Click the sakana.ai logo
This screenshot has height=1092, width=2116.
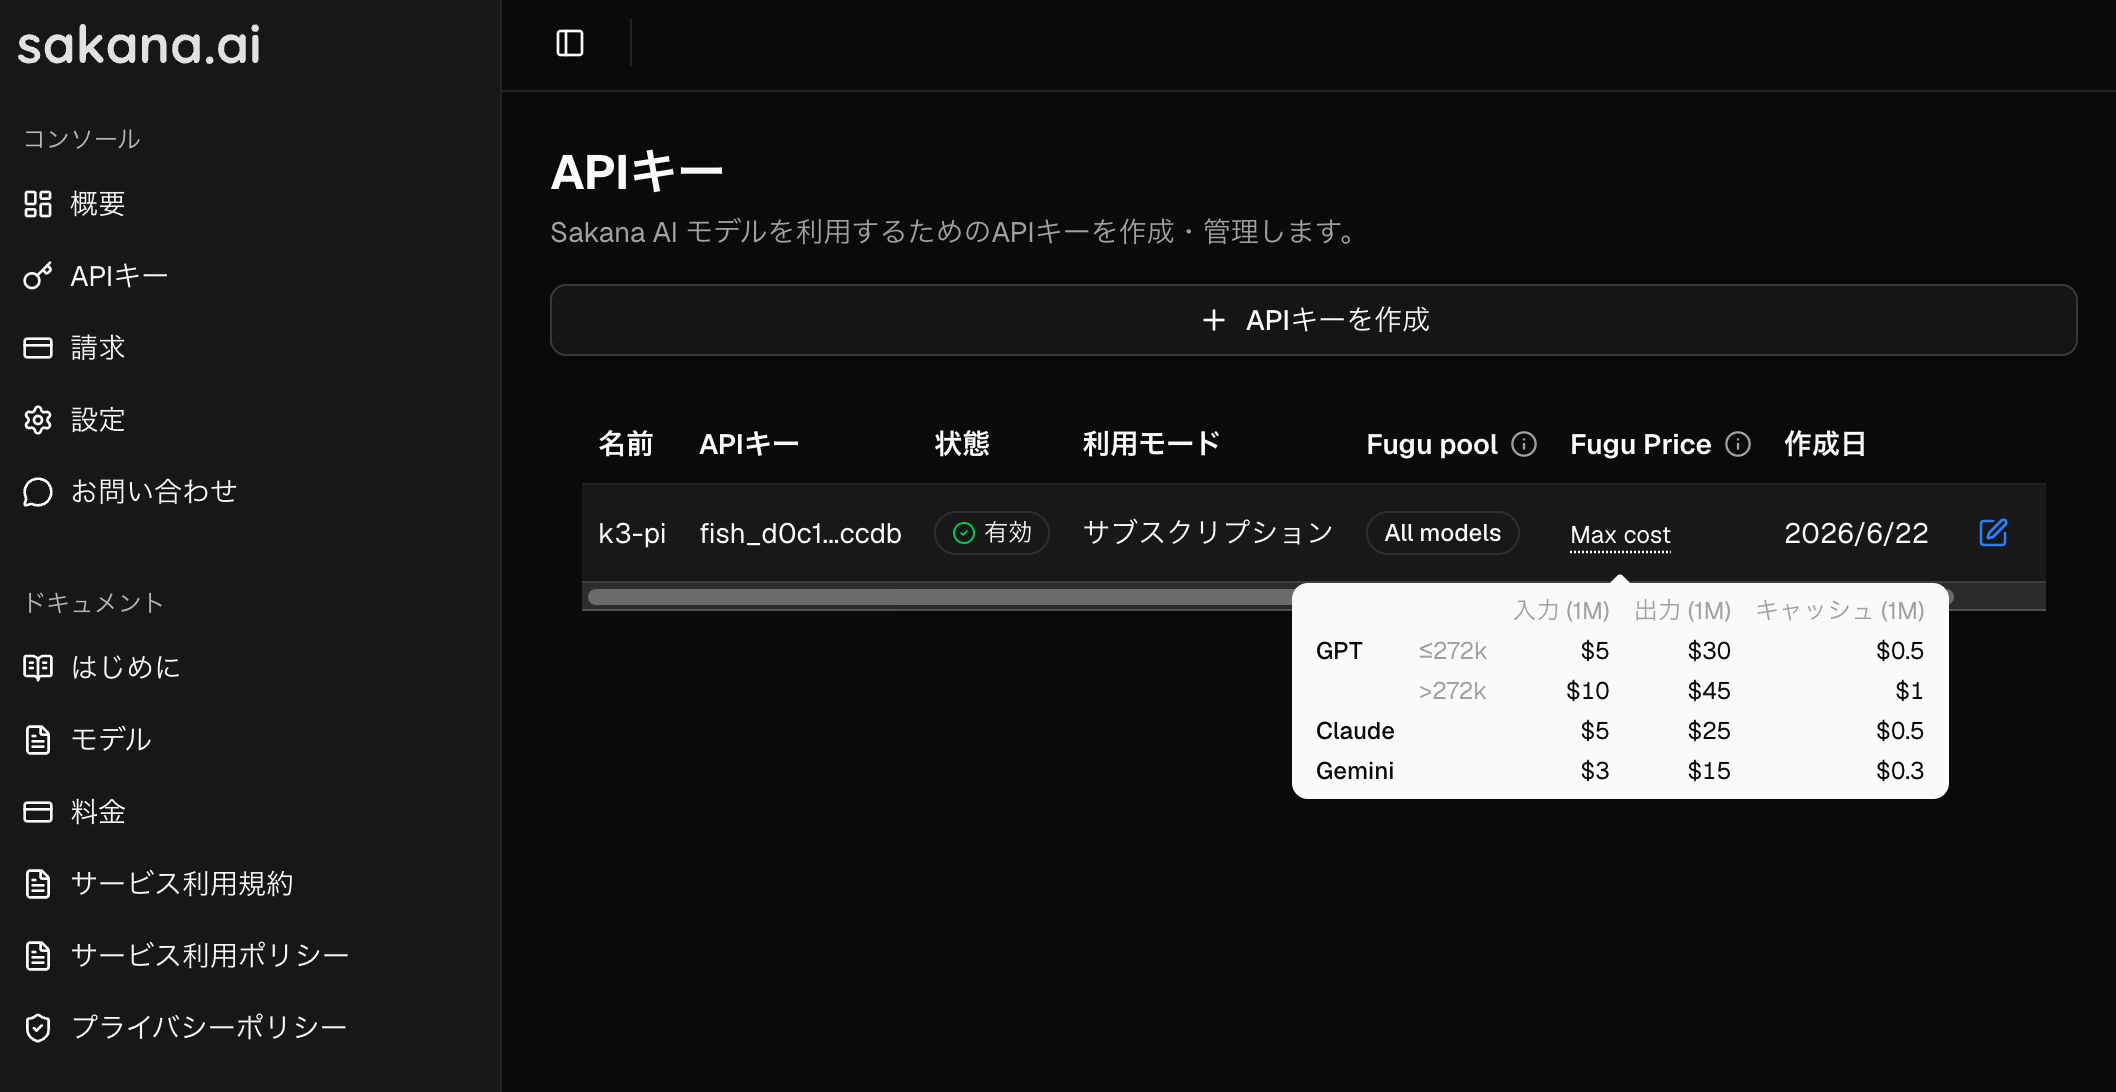click(139, 45)
